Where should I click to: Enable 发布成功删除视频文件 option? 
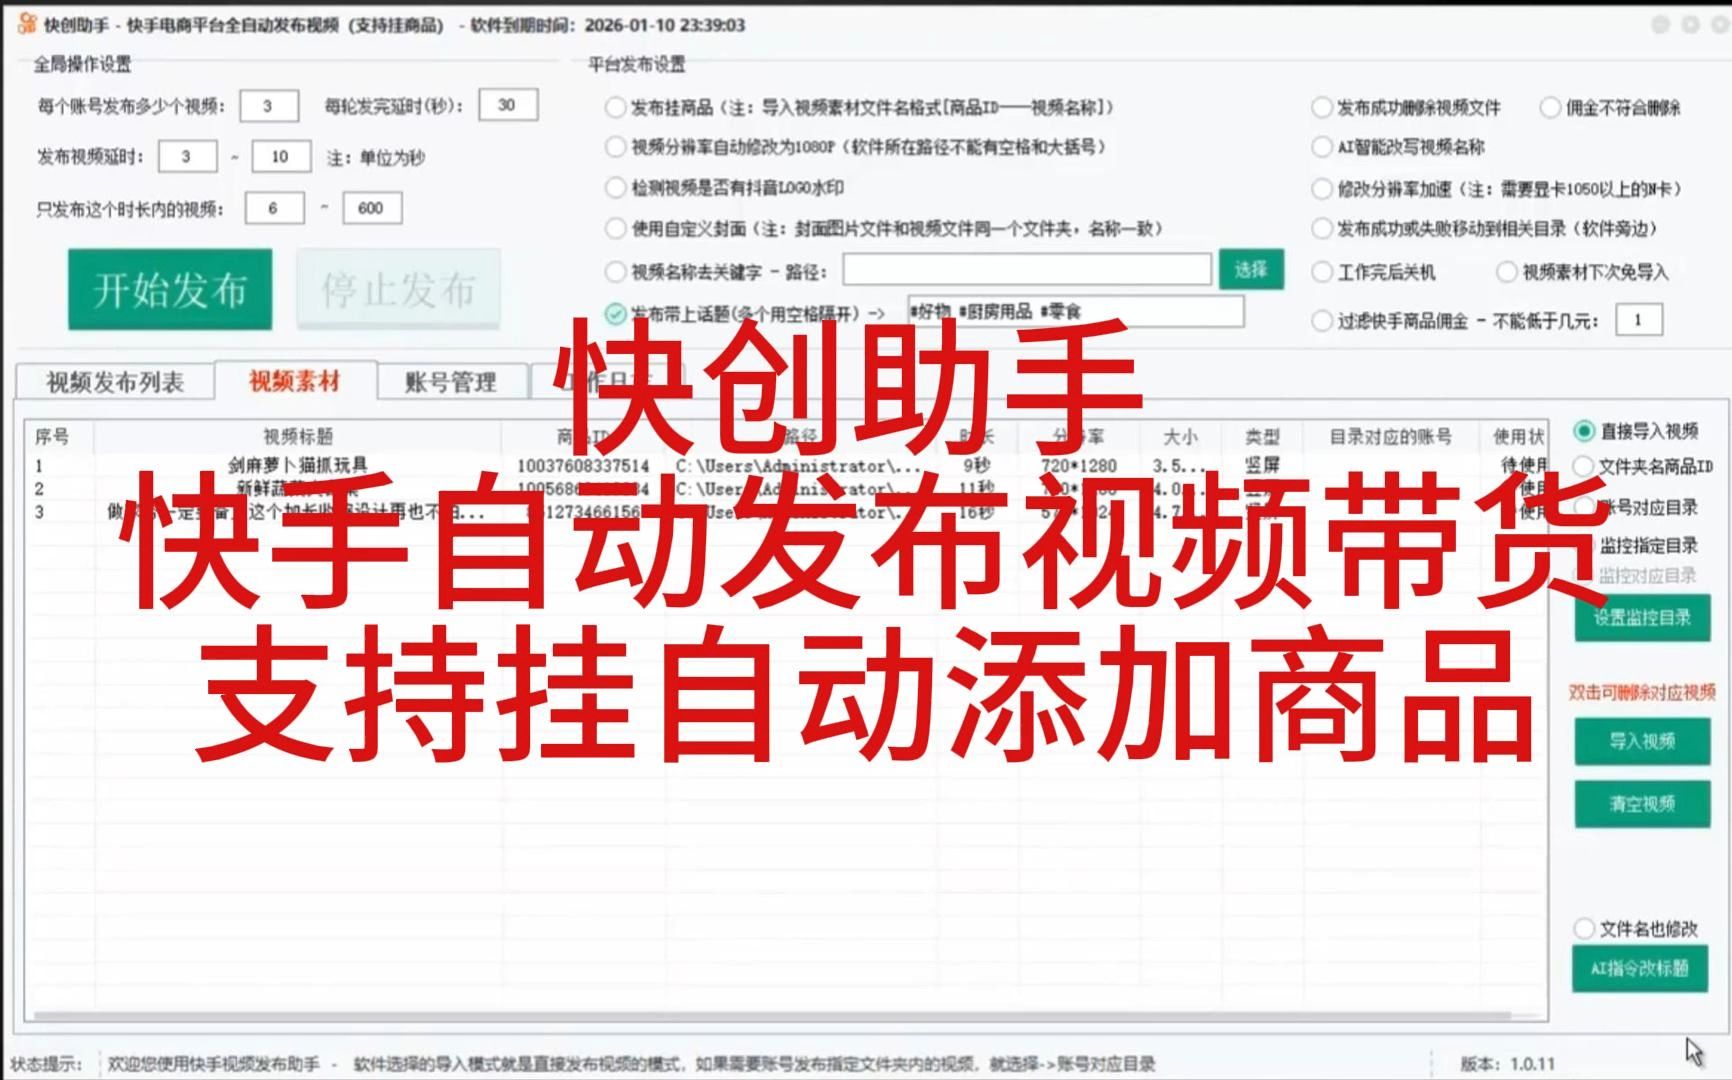coord(1322,107)
